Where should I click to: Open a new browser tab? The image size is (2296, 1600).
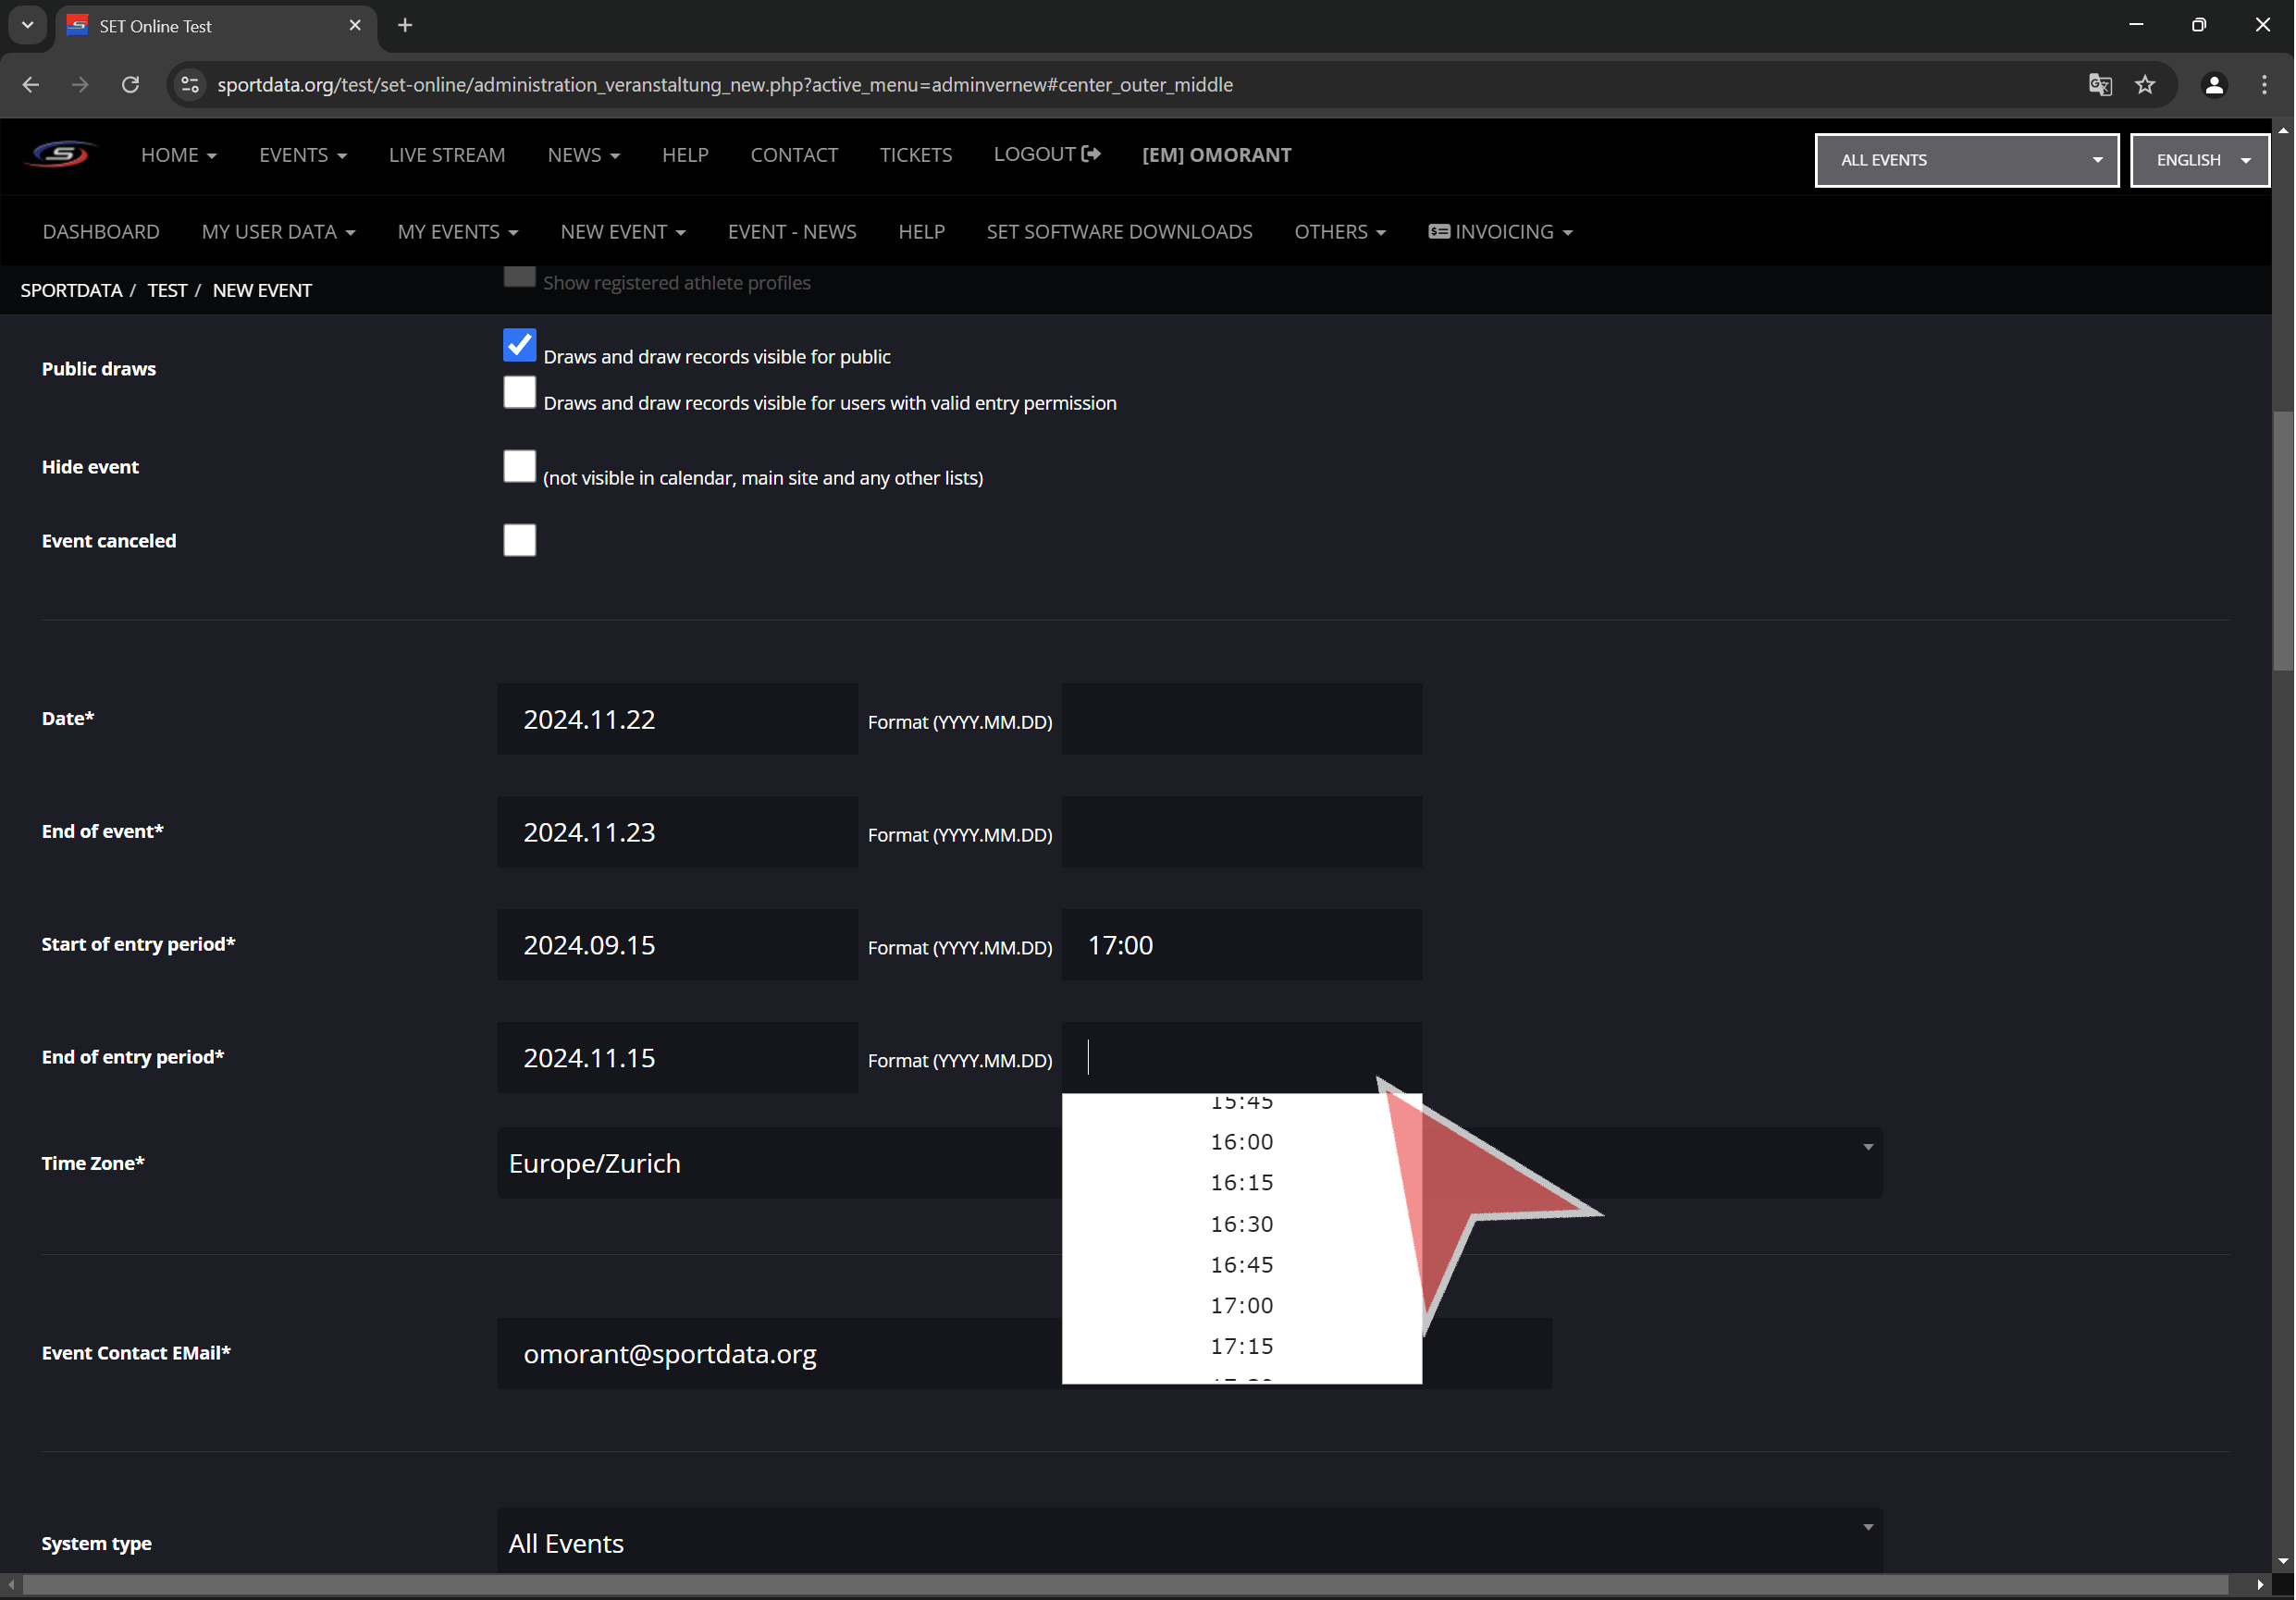tap(405, 26)
